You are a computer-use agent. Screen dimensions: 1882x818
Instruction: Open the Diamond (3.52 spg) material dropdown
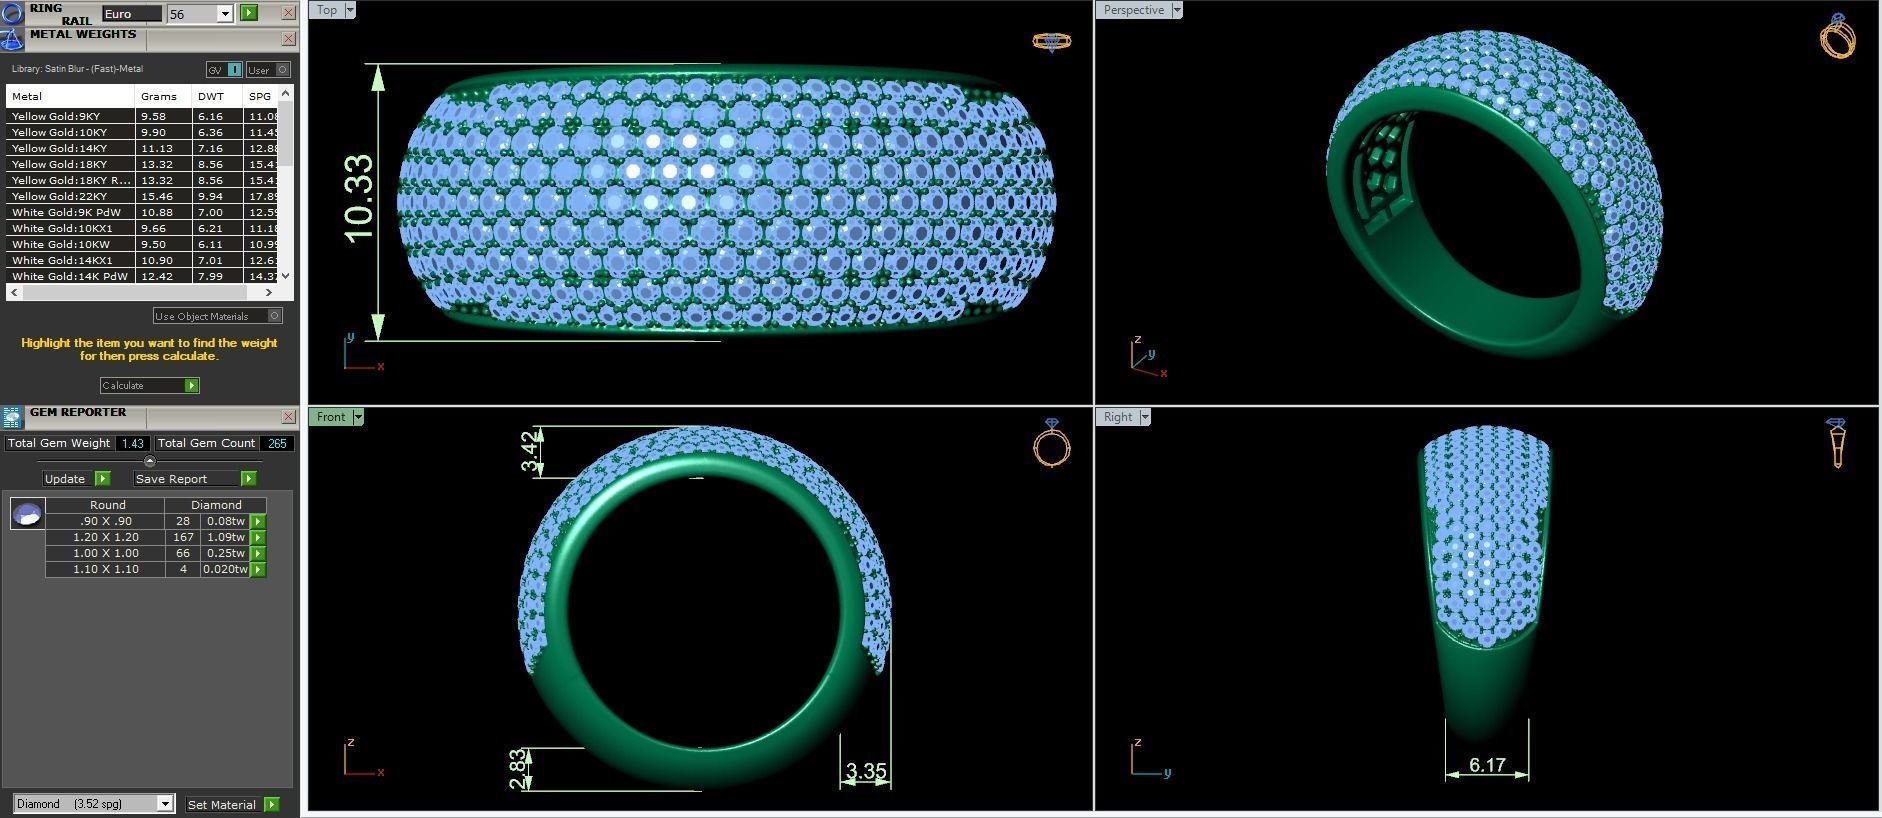pyautogui.click(x=165, y=804)
